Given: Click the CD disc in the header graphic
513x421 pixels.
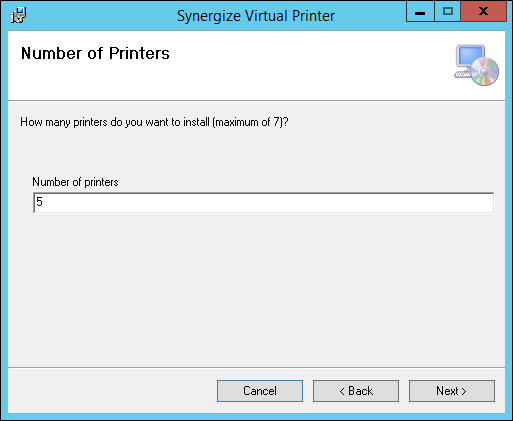Looking at the screenshot, I should pos(485,71).
